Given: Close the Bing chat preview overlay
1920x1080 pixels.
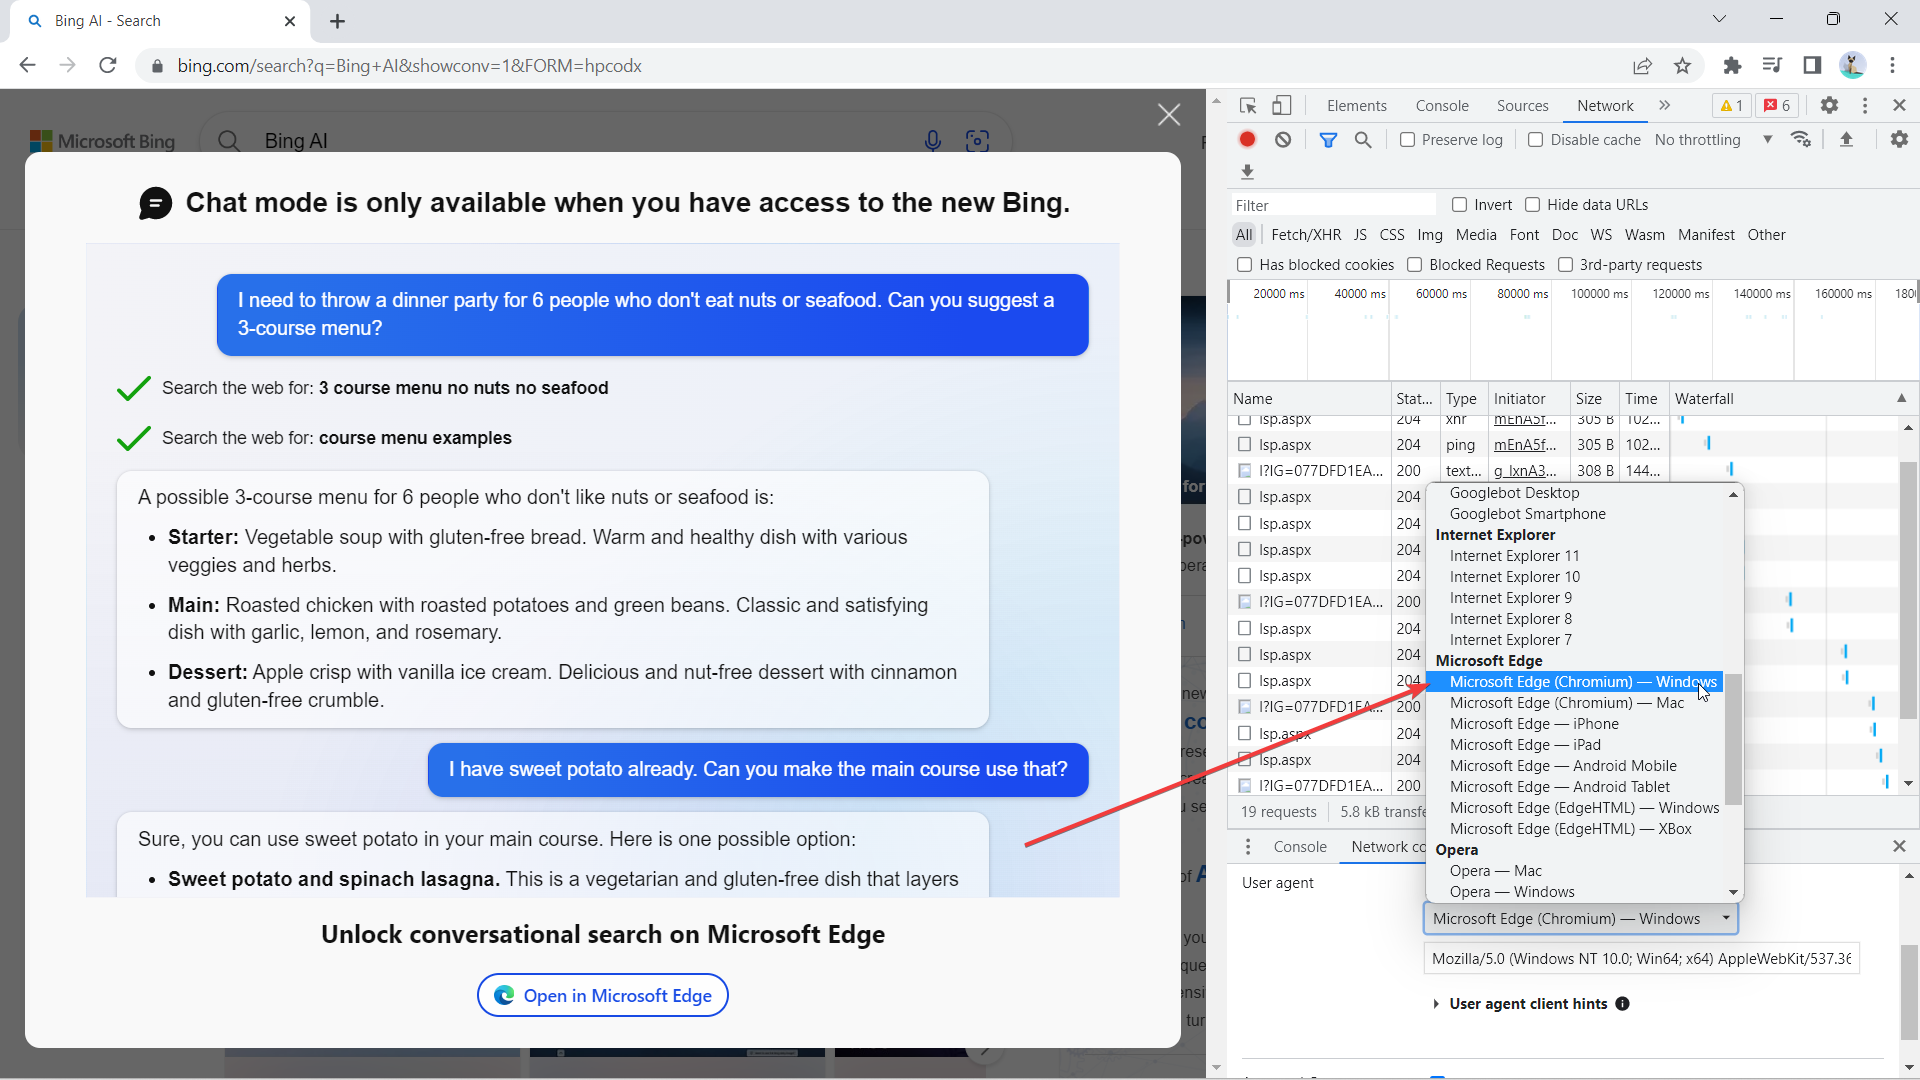Looking at the screenshot, I should click(x=1169, y=115).
